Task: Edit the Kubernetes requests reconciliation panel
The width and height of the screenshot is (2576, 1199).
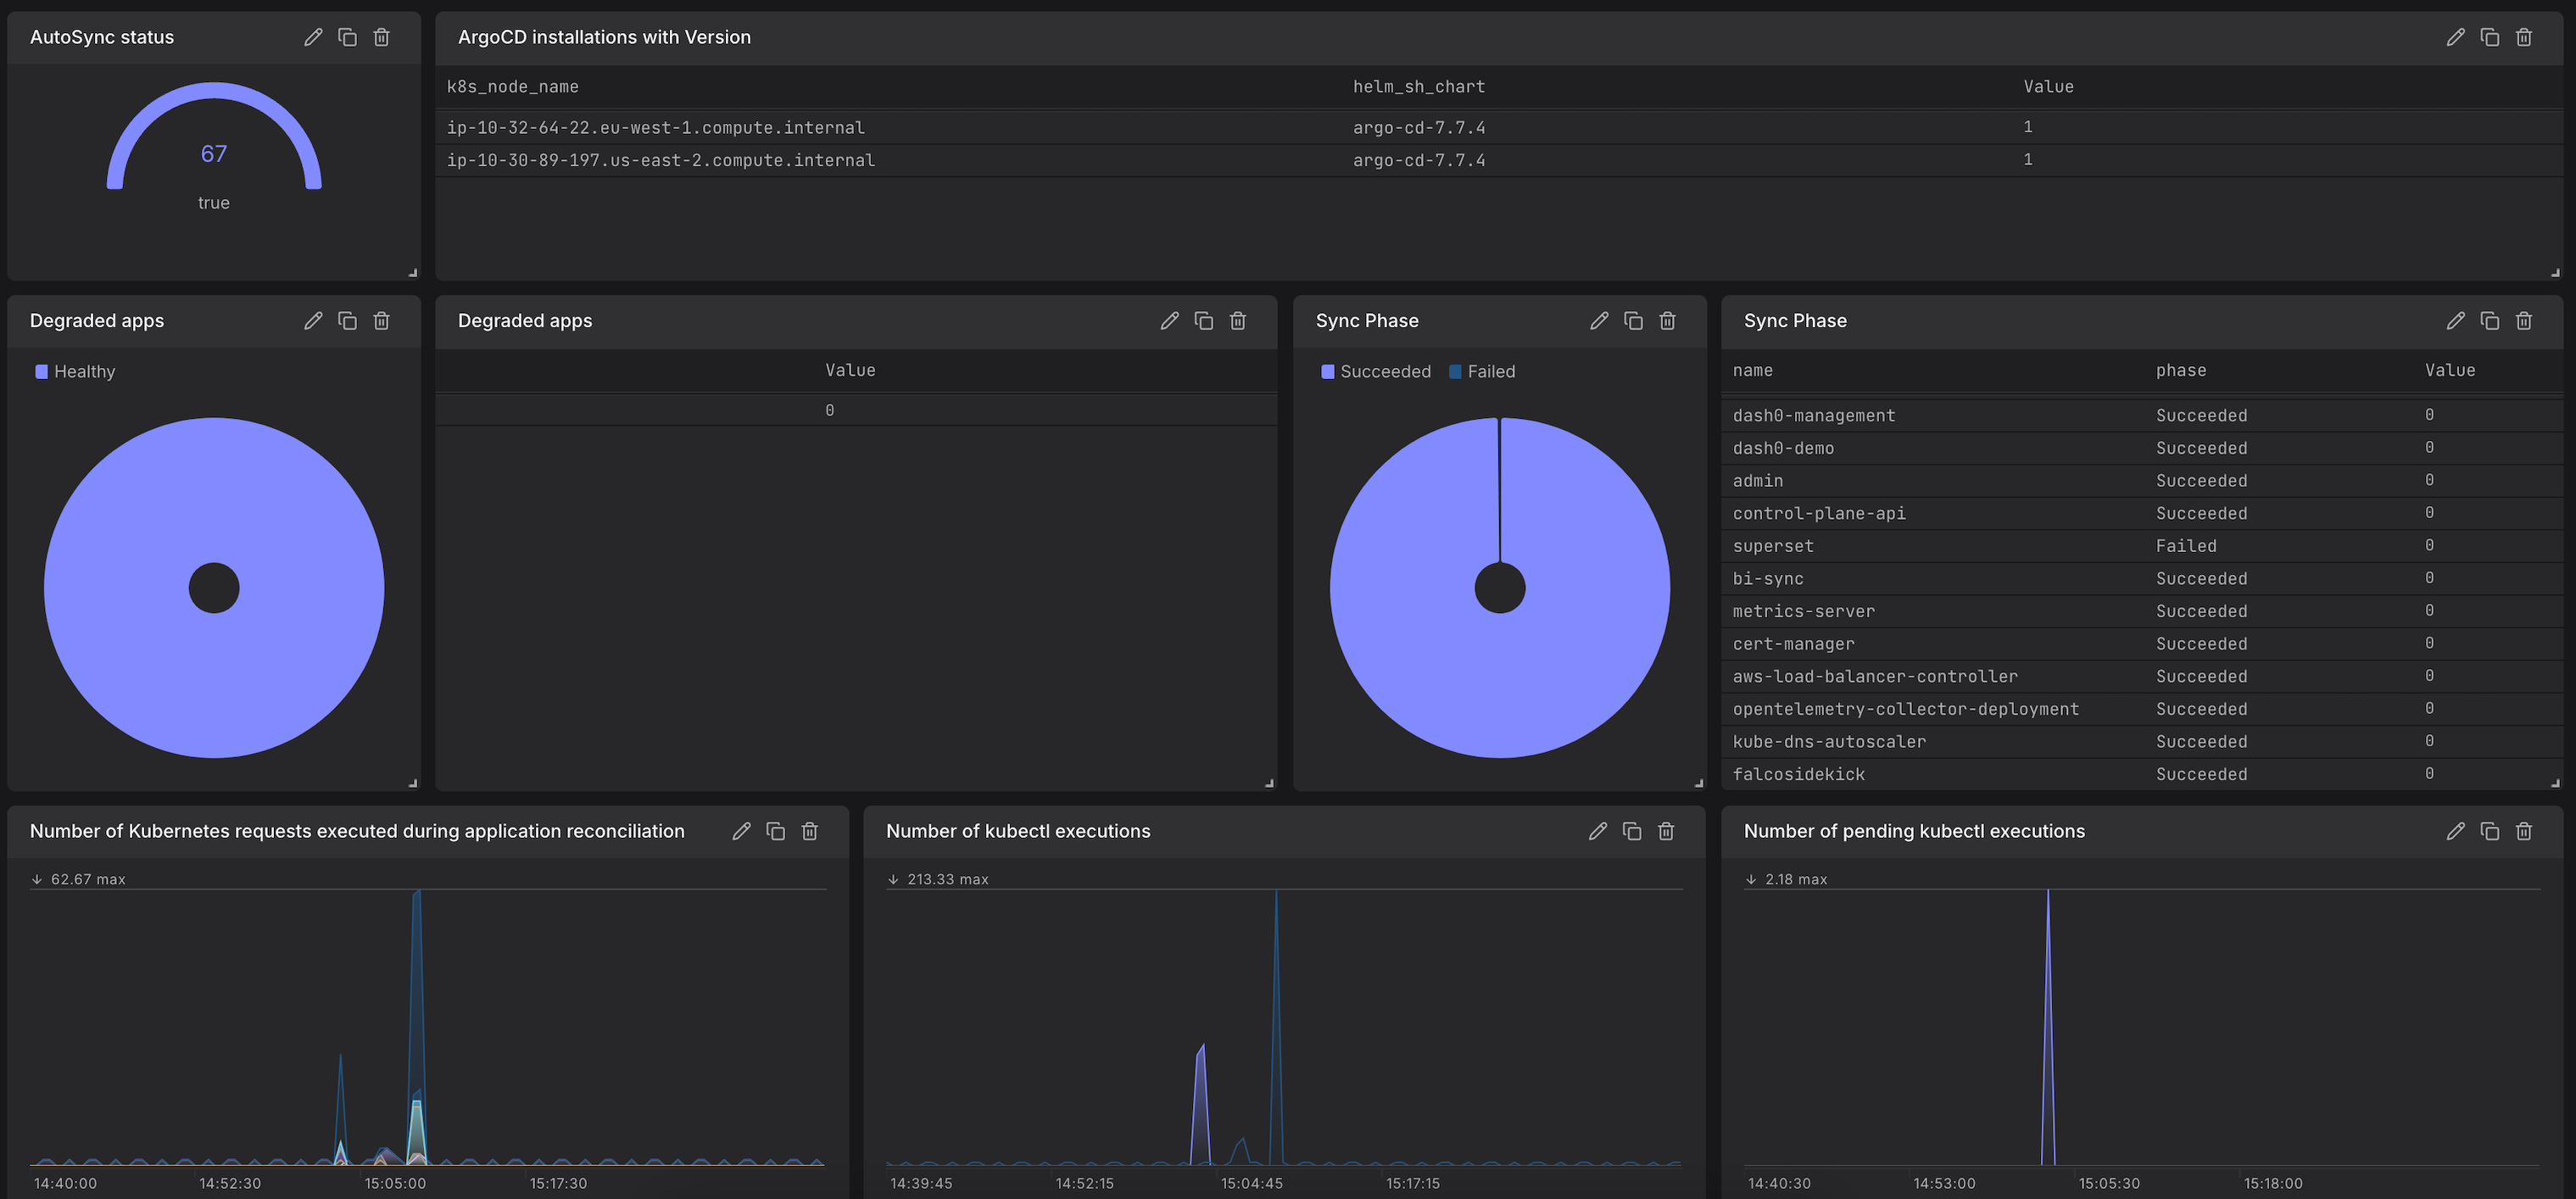Action: coord(741,831)
